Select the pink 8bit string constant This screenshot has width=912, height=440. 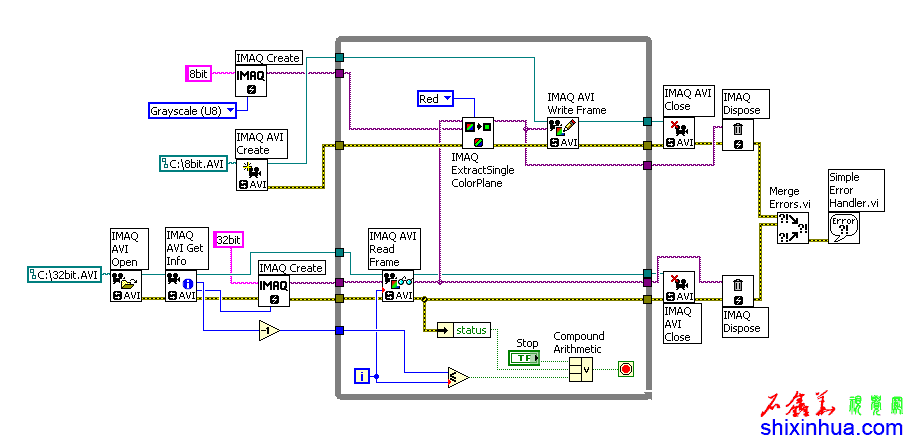199,73
